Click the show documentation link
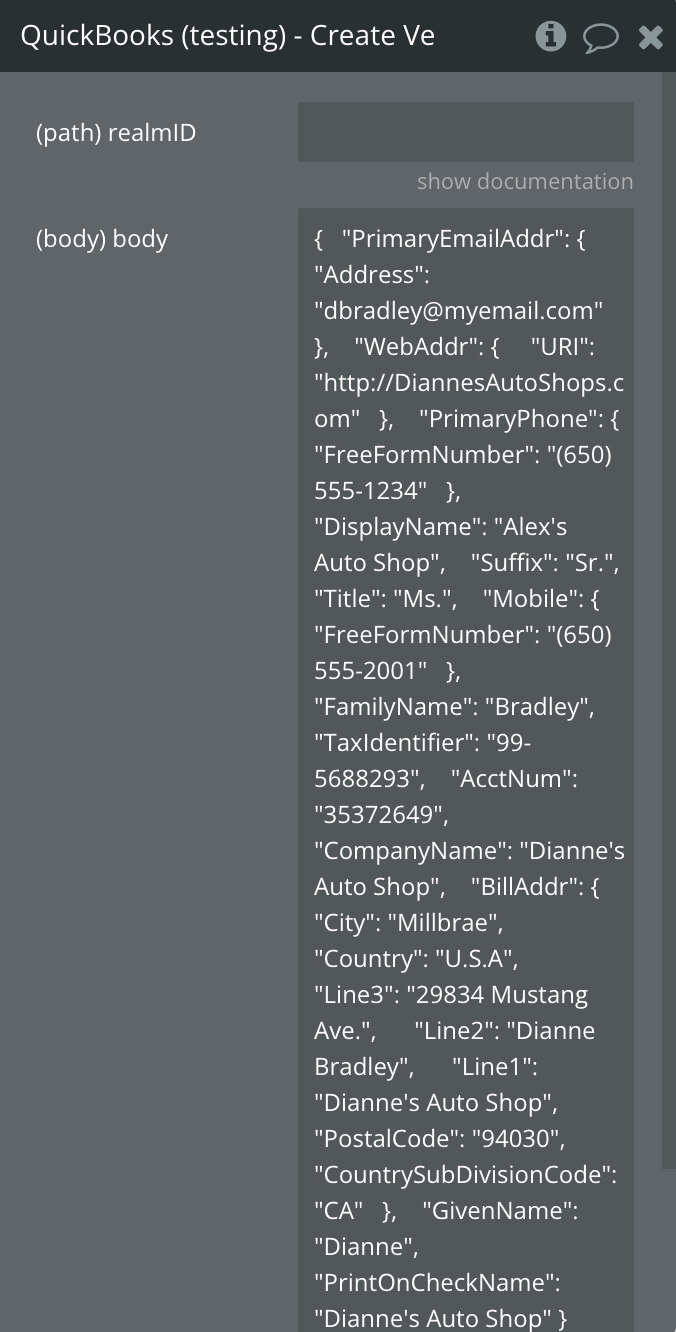676x1332 pixels. click(x=524, y=181)
